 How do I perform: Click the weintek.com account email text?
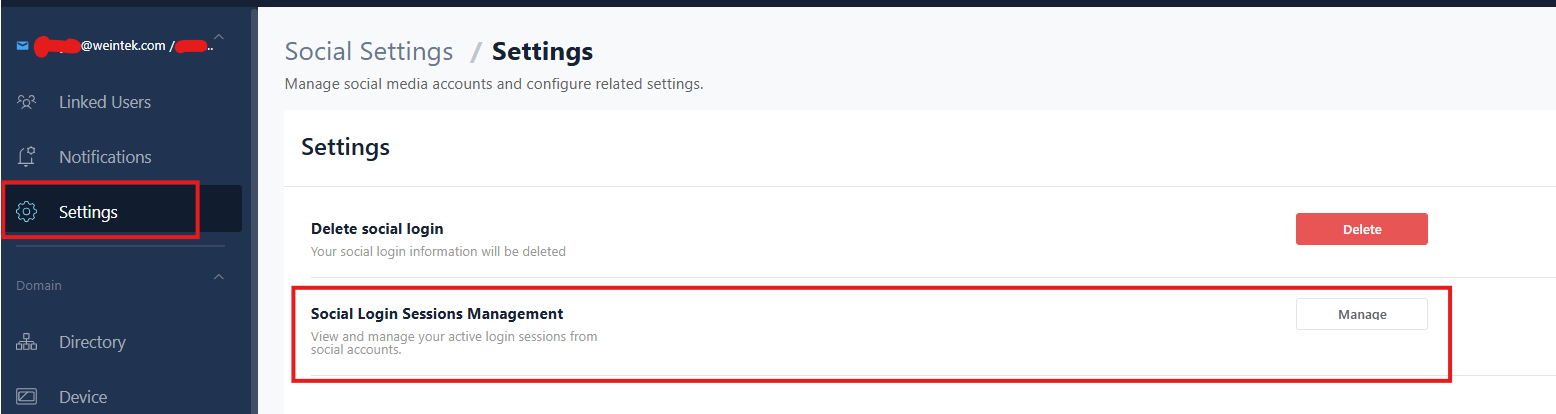pos(122,45)
